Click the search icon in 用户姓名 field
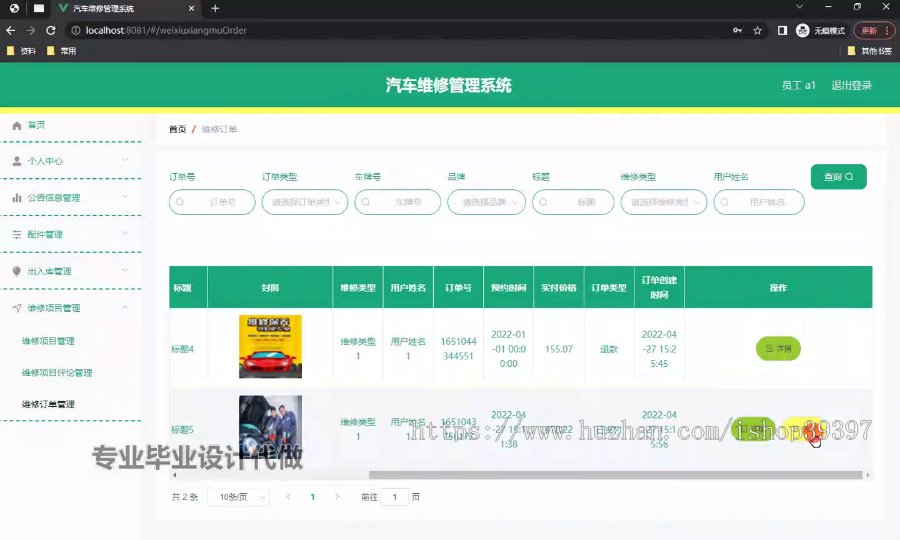 click(x=724, y=202)
